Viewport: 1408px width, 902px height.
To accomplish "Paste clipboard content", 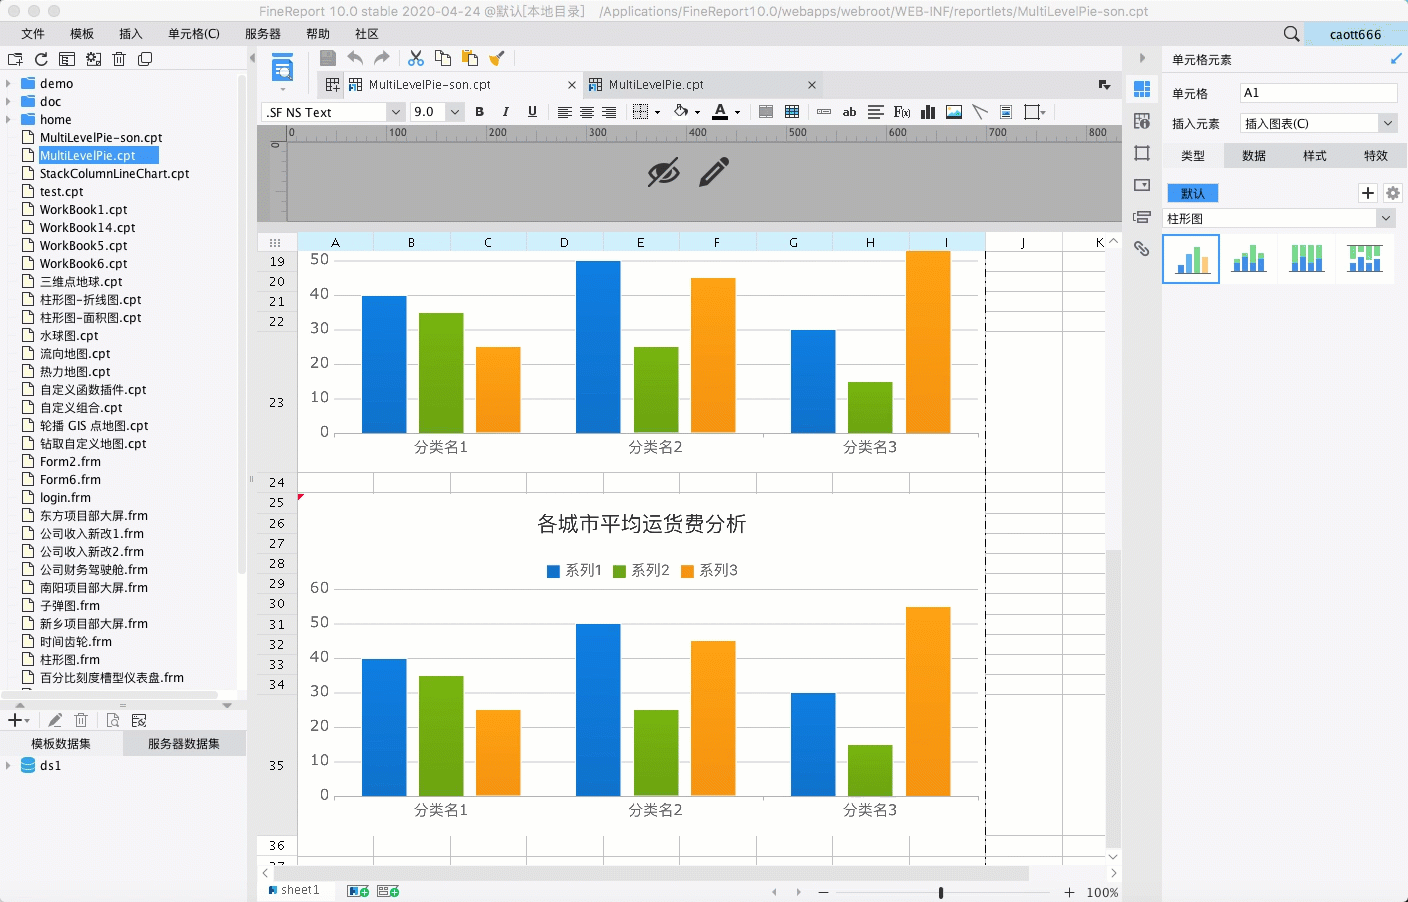I will coord(470,58).
